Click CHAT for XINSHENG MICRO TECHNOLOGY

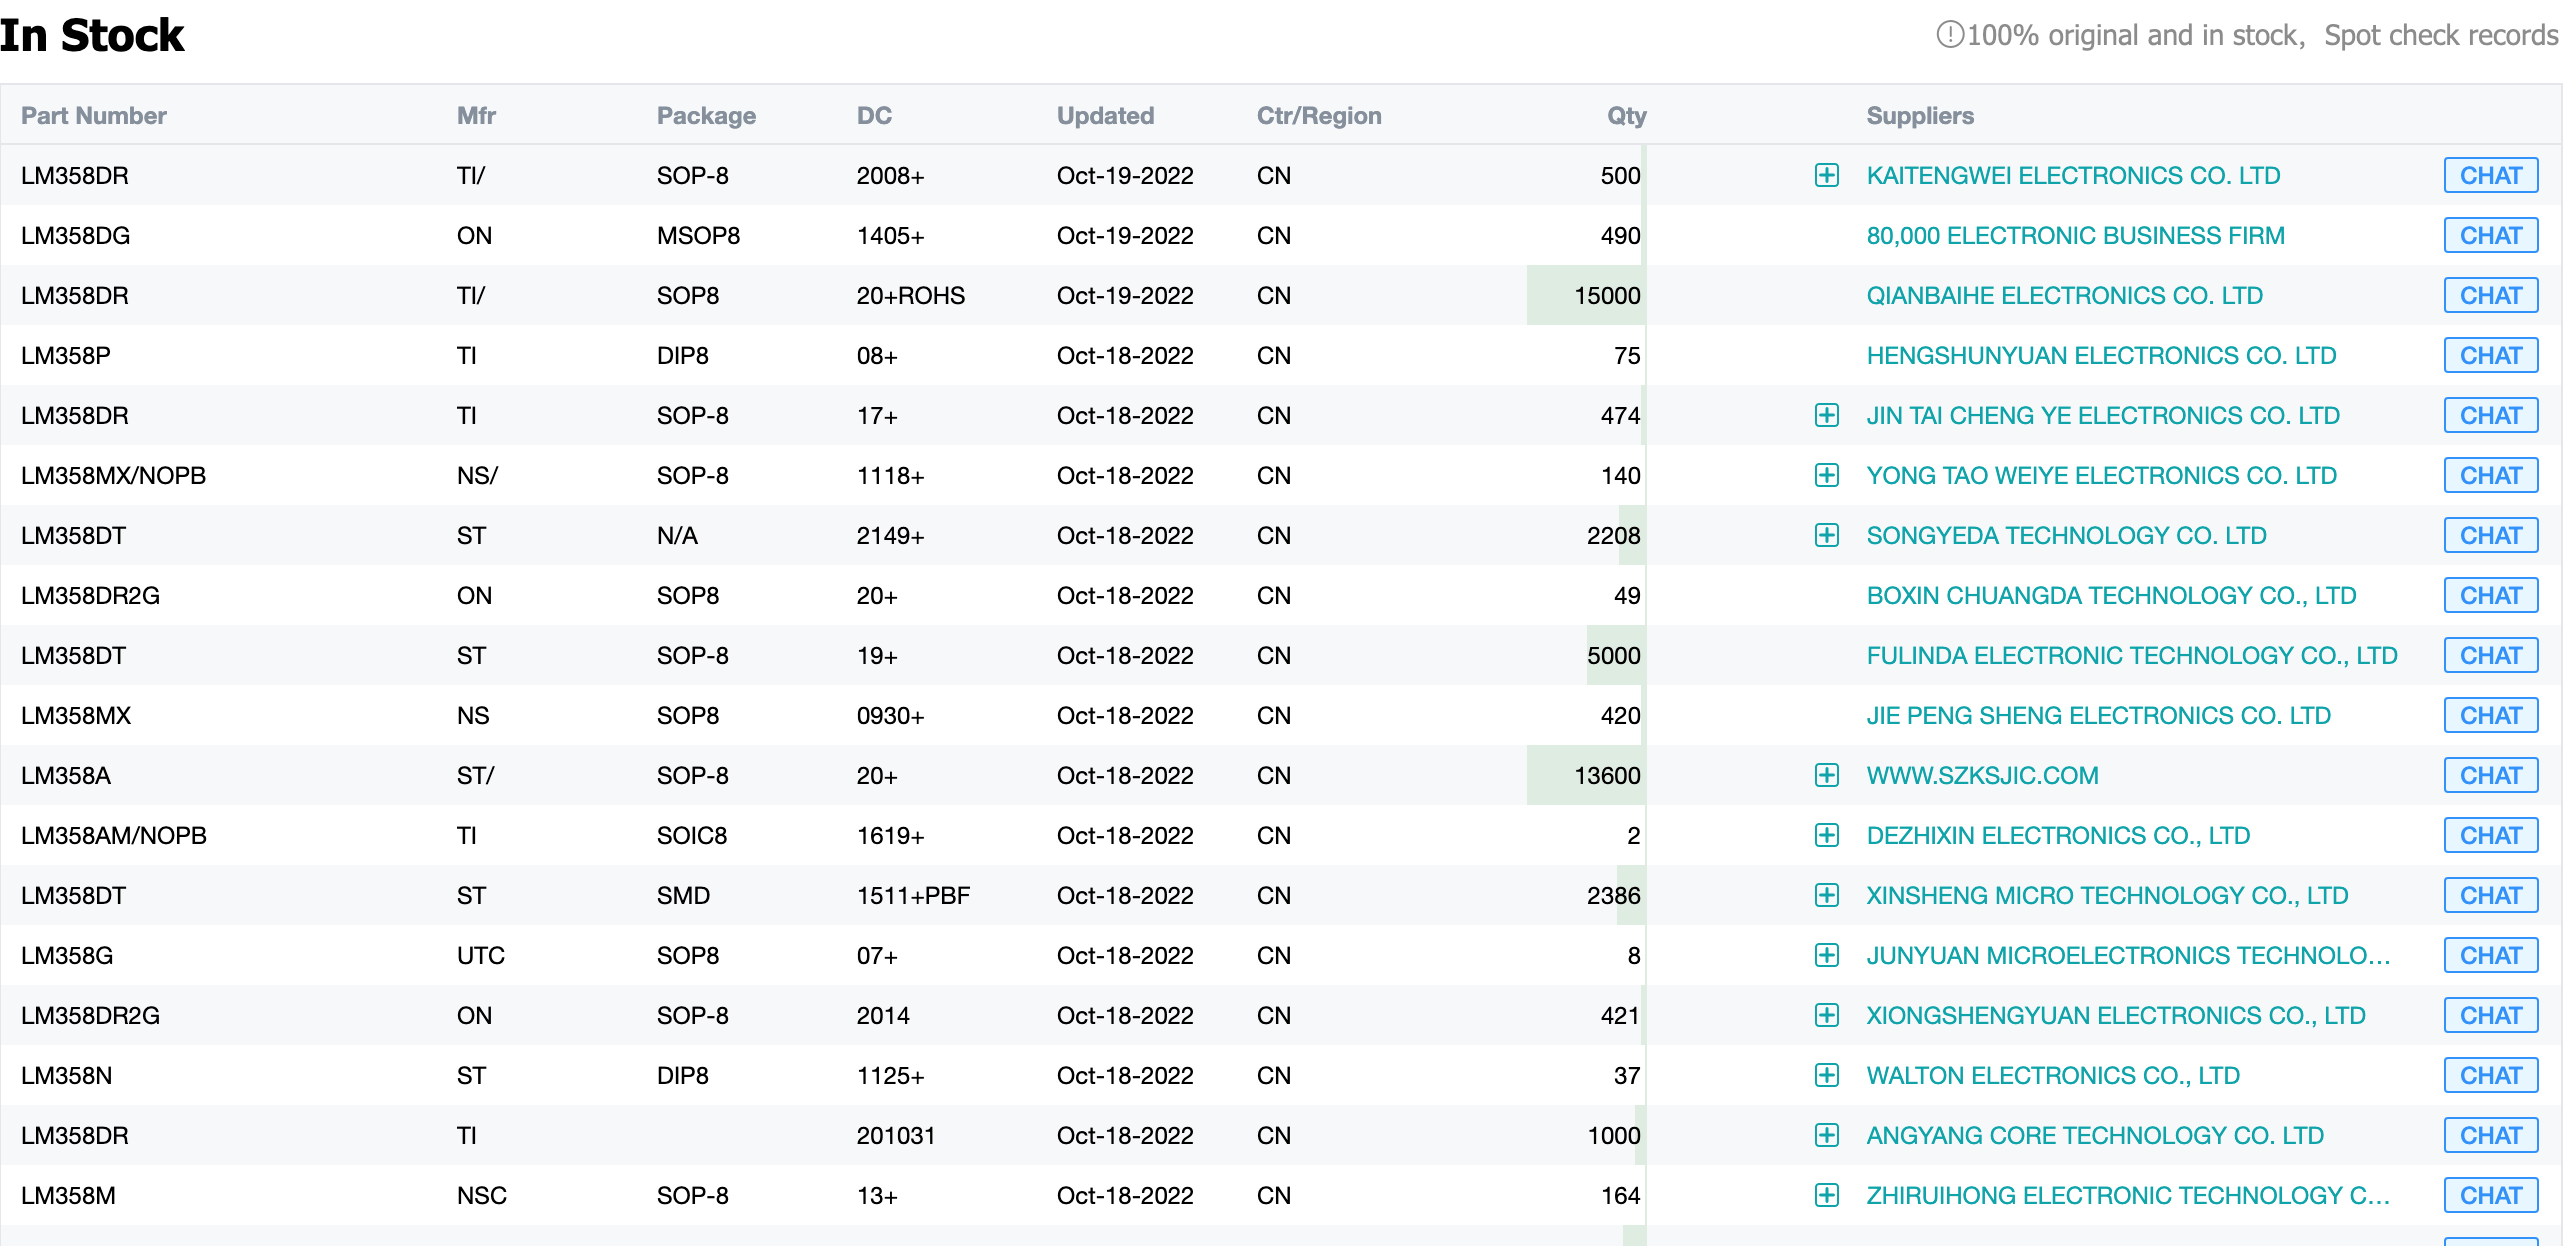coord(2490,895)
